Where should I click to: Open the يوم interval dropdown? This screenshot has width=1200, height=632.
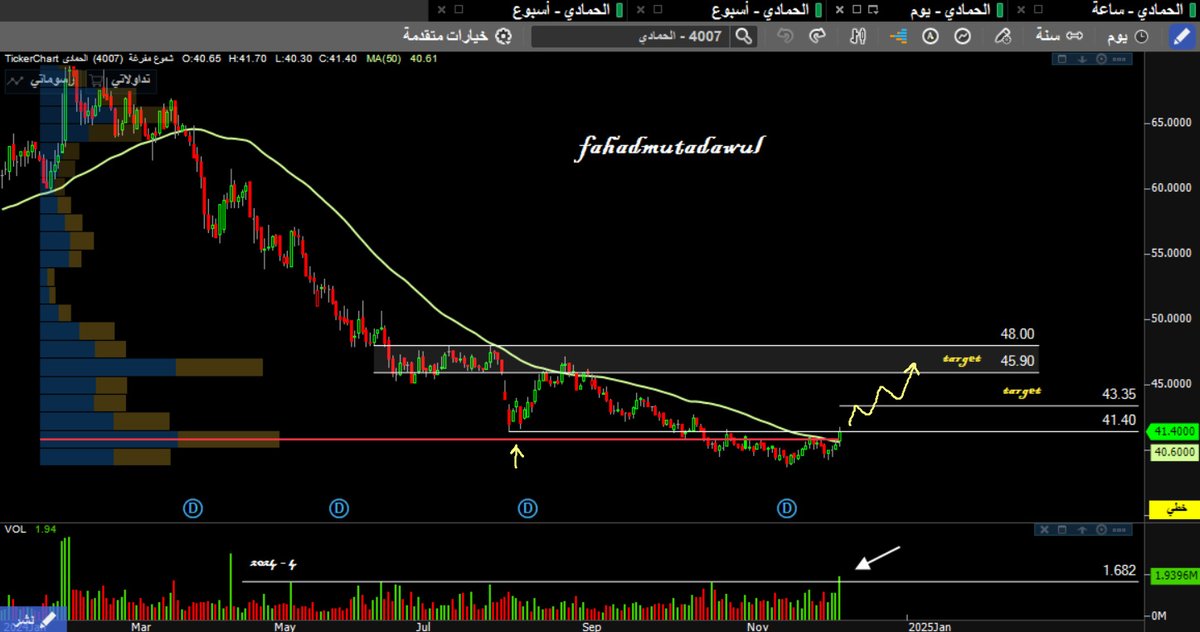click(1127, 36)
